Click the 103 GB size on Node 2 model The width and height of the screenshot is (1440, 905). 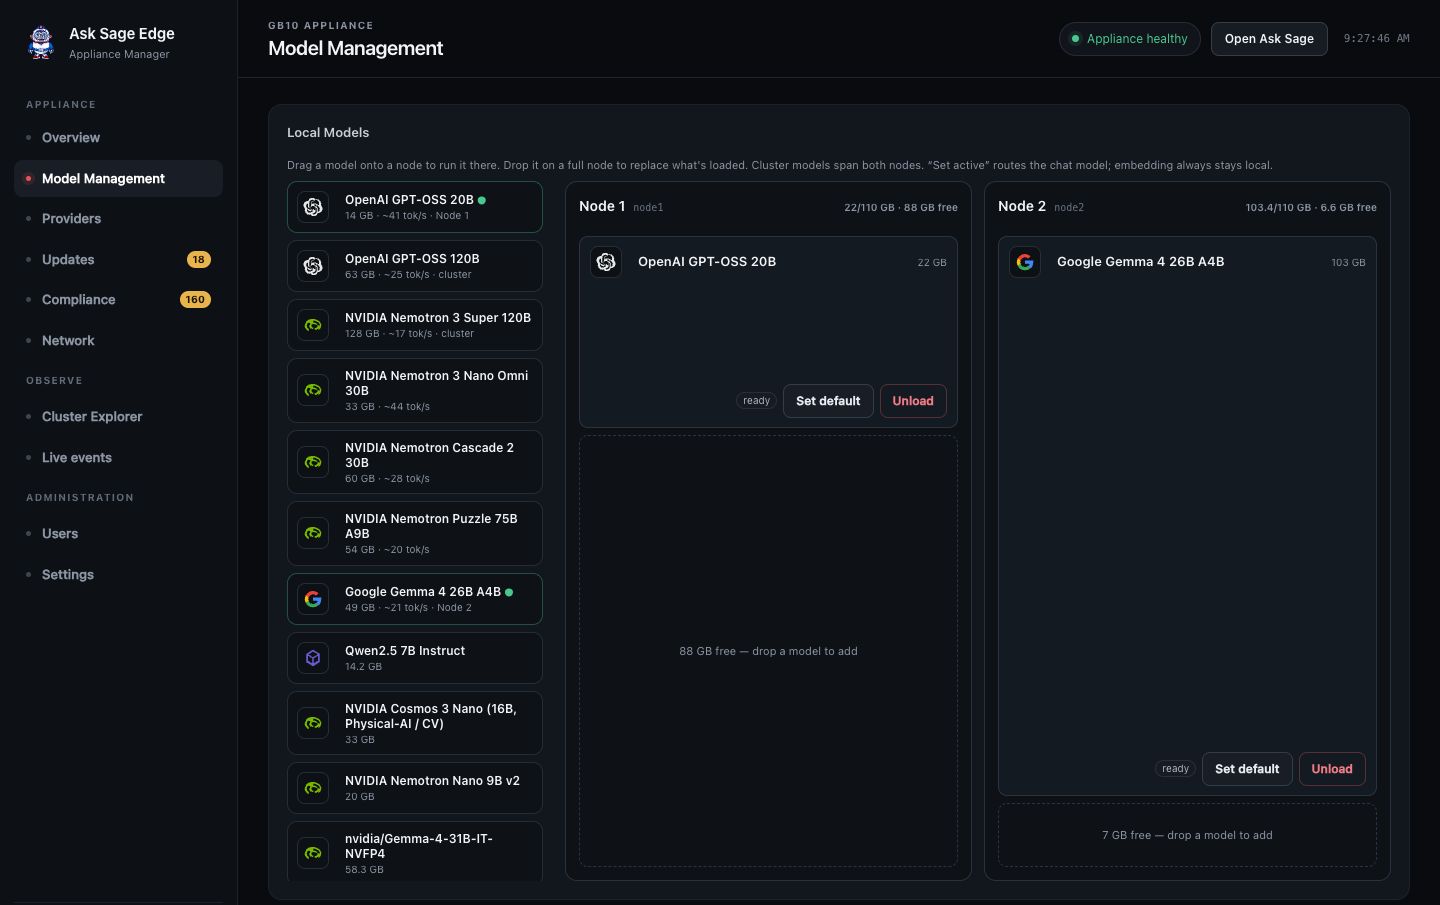click(x=1348, y=263)
